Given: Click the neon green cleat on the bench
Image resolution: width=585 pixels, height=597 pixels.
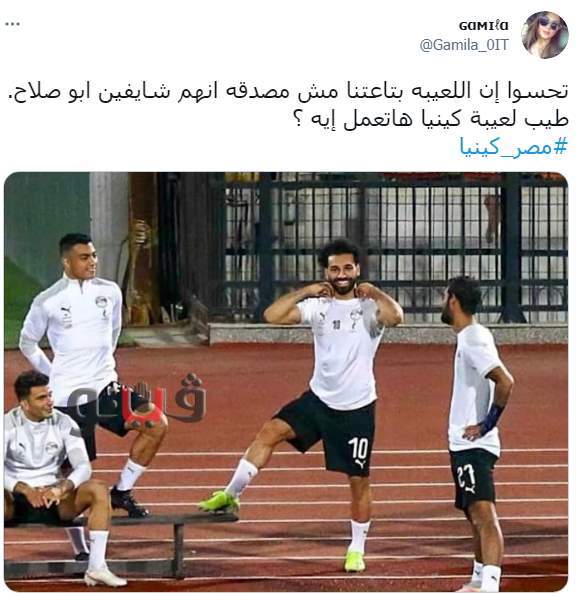Looking at the screenshot, I should point(220,501).
